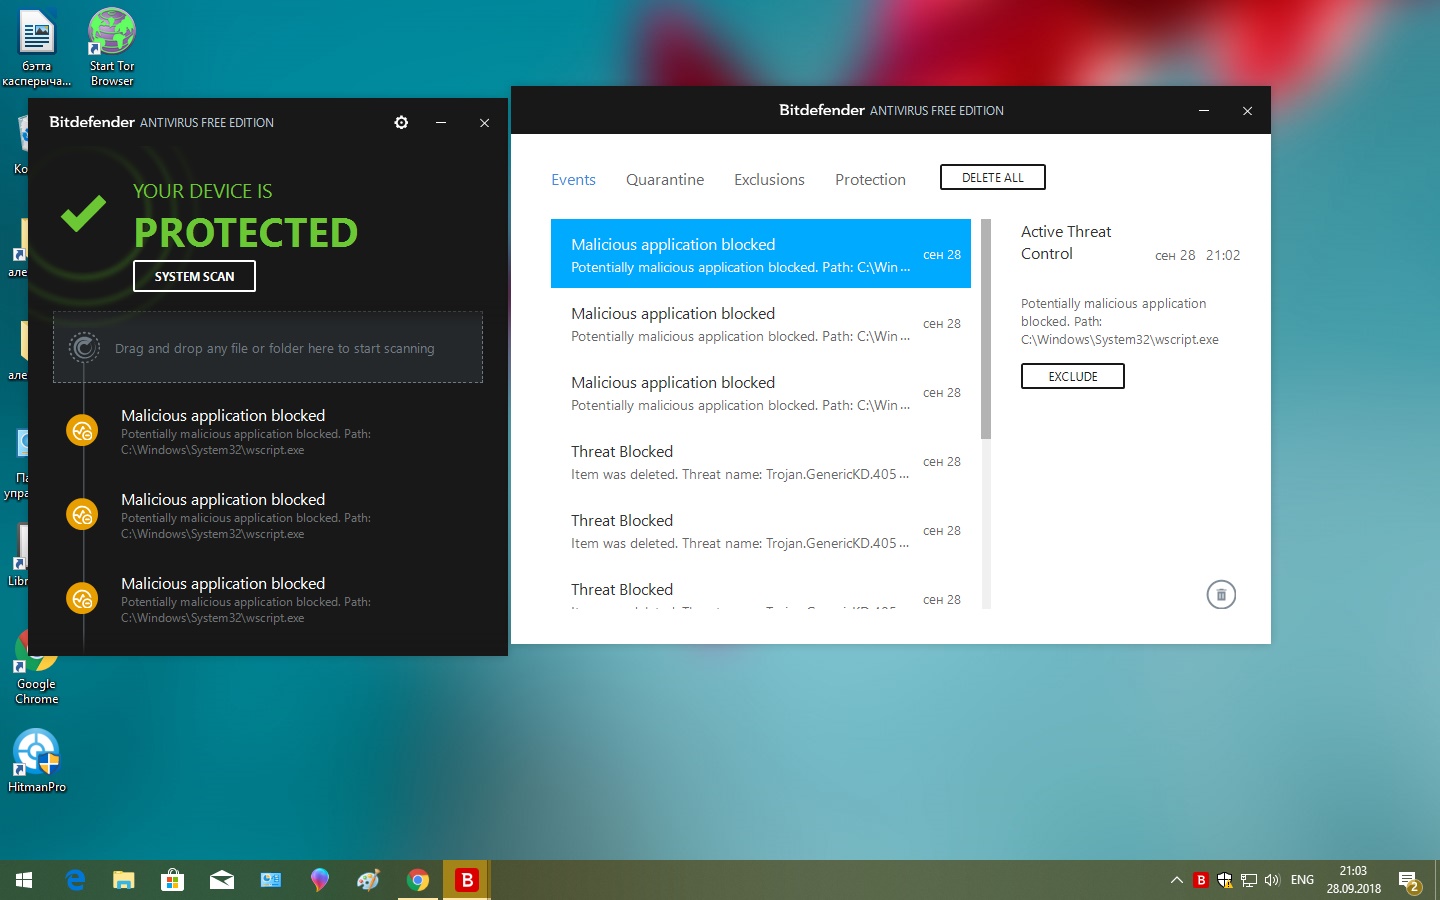Open the ENG language input selector
Screen dimensions: 1440x900
point(1302,880)
